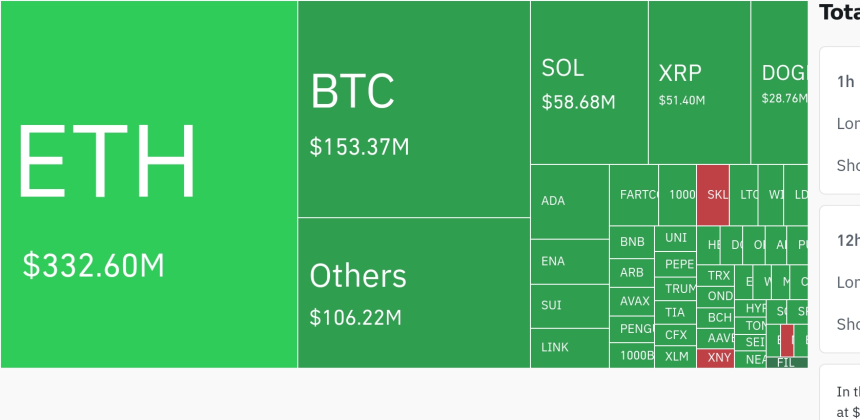Click the ENA heatmap cell
This screenshot has width=860, height=420.
coord(569,262)
